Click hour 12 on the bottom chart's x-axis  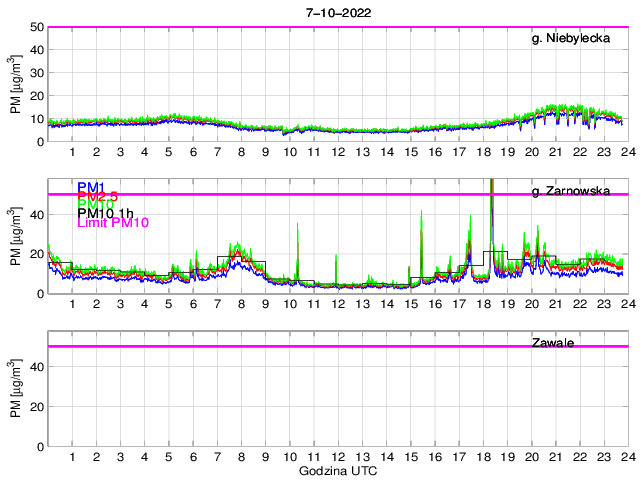pos(338,457)
